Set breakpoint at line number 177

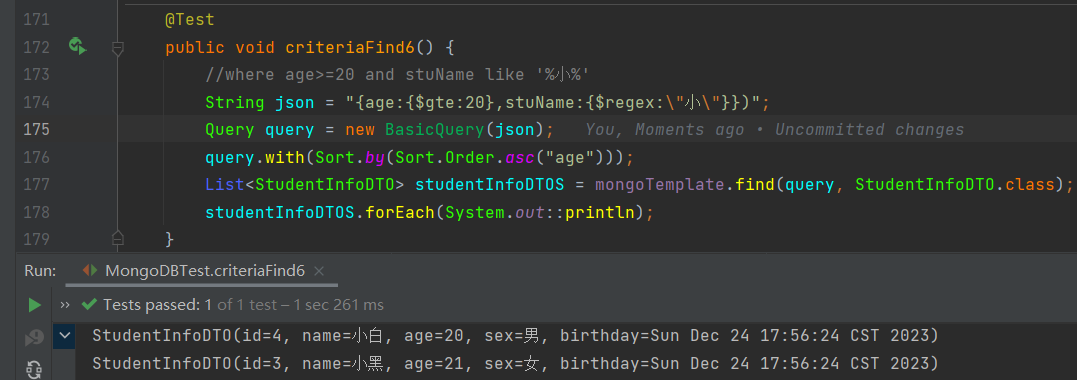36,184
